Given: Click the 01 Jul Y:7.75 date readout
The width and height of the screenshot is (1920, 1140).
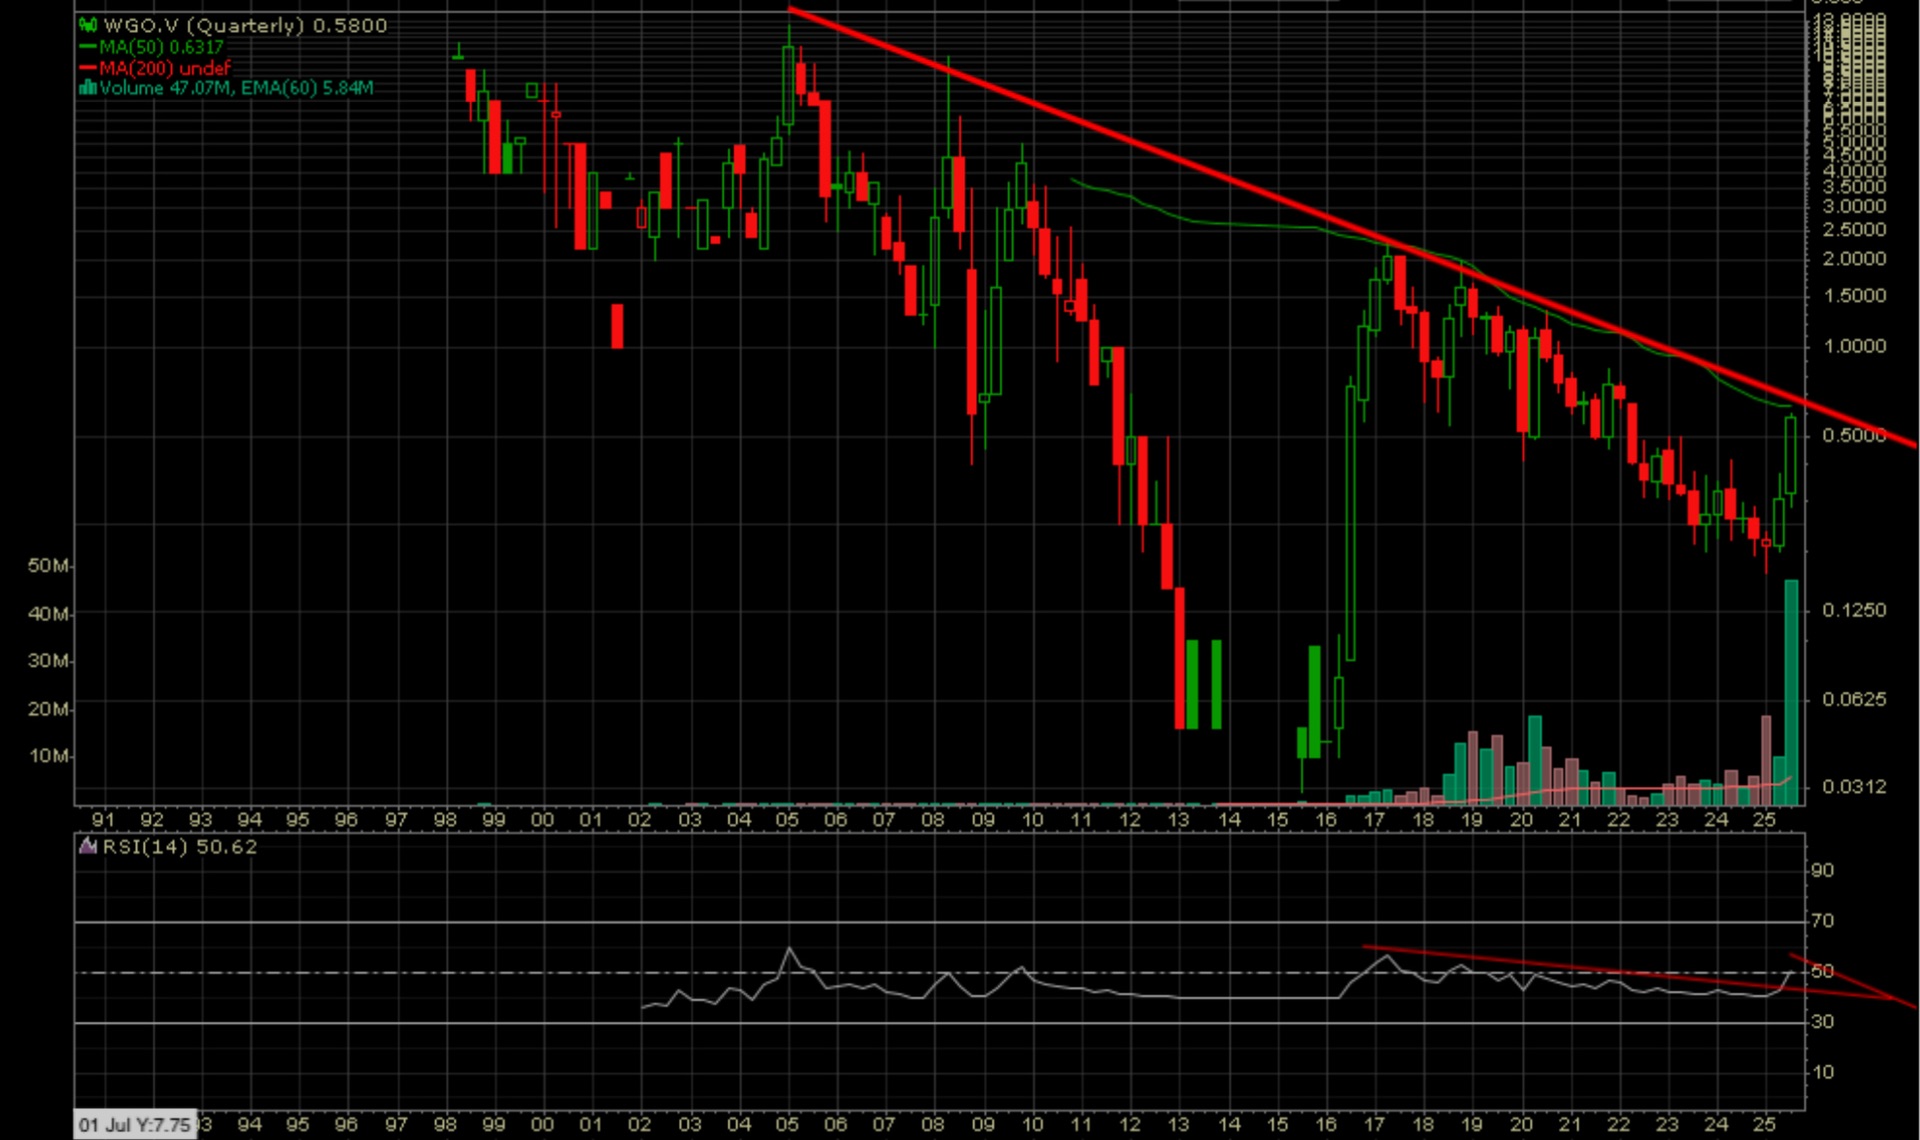Looking at the screenshot, I should coord(134,1124).
